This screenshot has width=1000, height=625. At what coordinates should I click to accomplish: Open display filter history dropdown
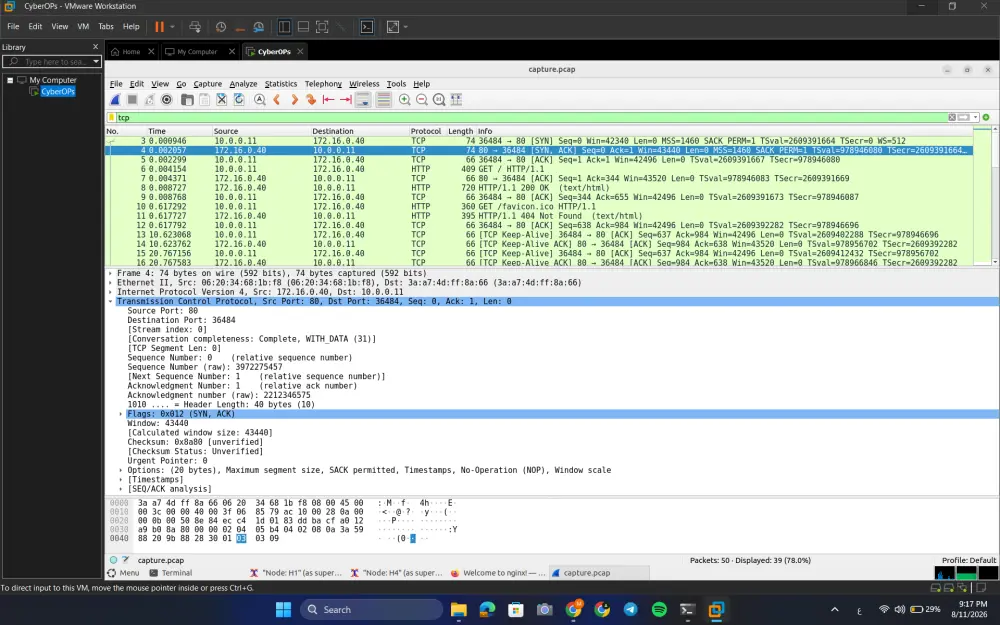(975, 117)
